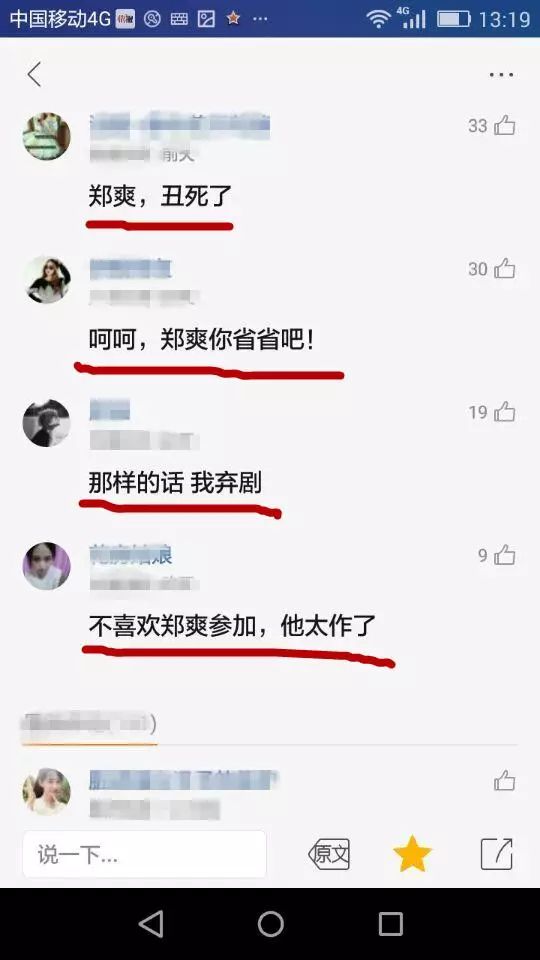This screenshot has height=960, width=540.
Task: Open avatar of the 不喜欢郑爽参加 commenter
Action: pyautogui.click(x=47, y=566)
